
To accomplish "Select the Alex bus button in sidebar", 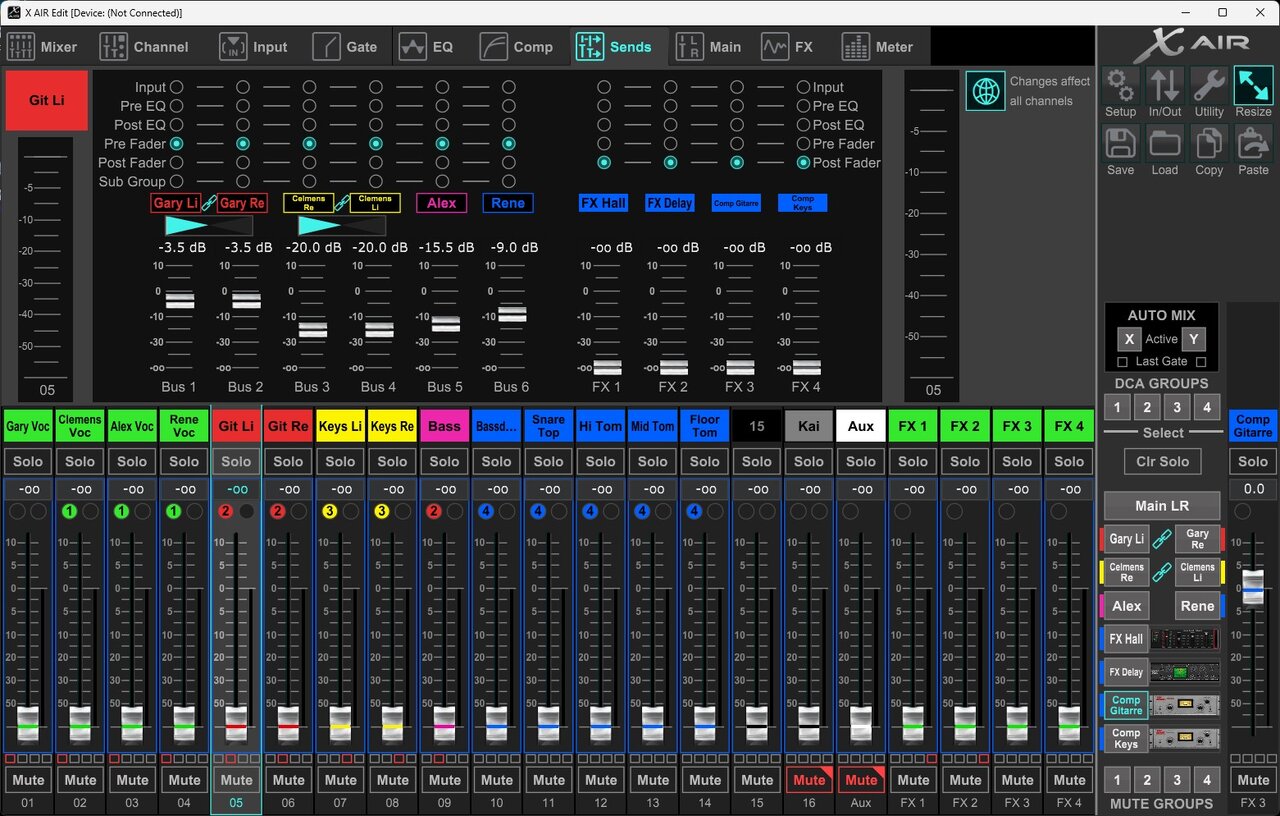I will [x=1126, y=606].
